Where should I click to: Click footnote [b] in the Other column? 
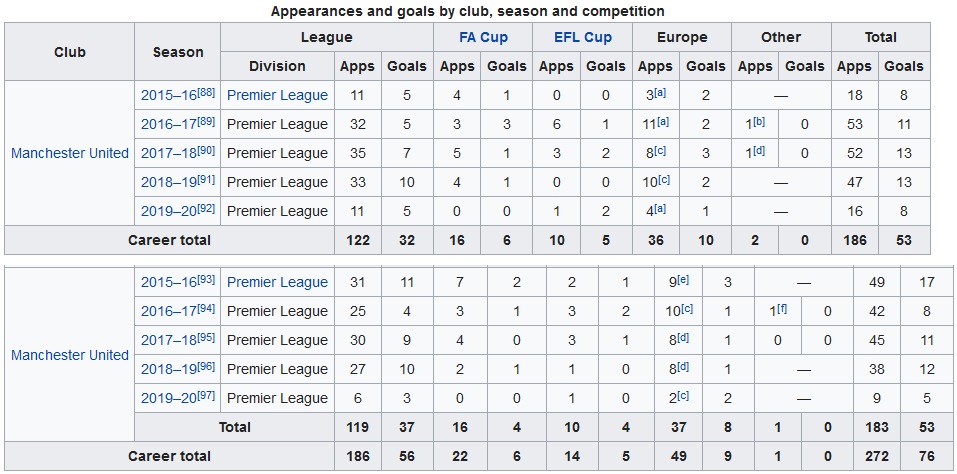[760, 121]
